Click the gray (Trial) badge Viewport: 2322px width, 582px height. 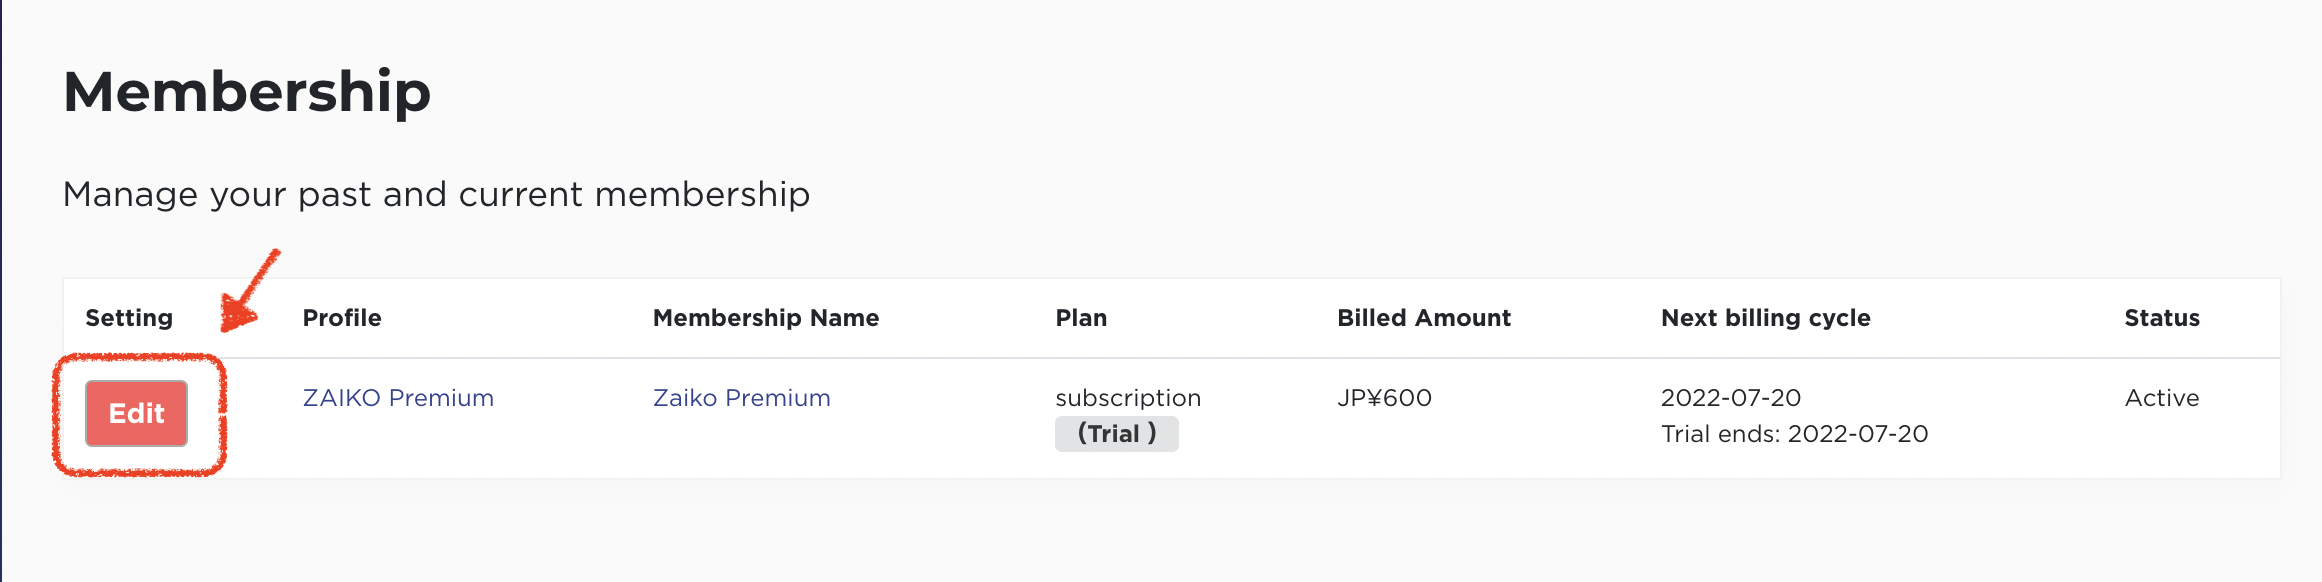coord(1117,434)
